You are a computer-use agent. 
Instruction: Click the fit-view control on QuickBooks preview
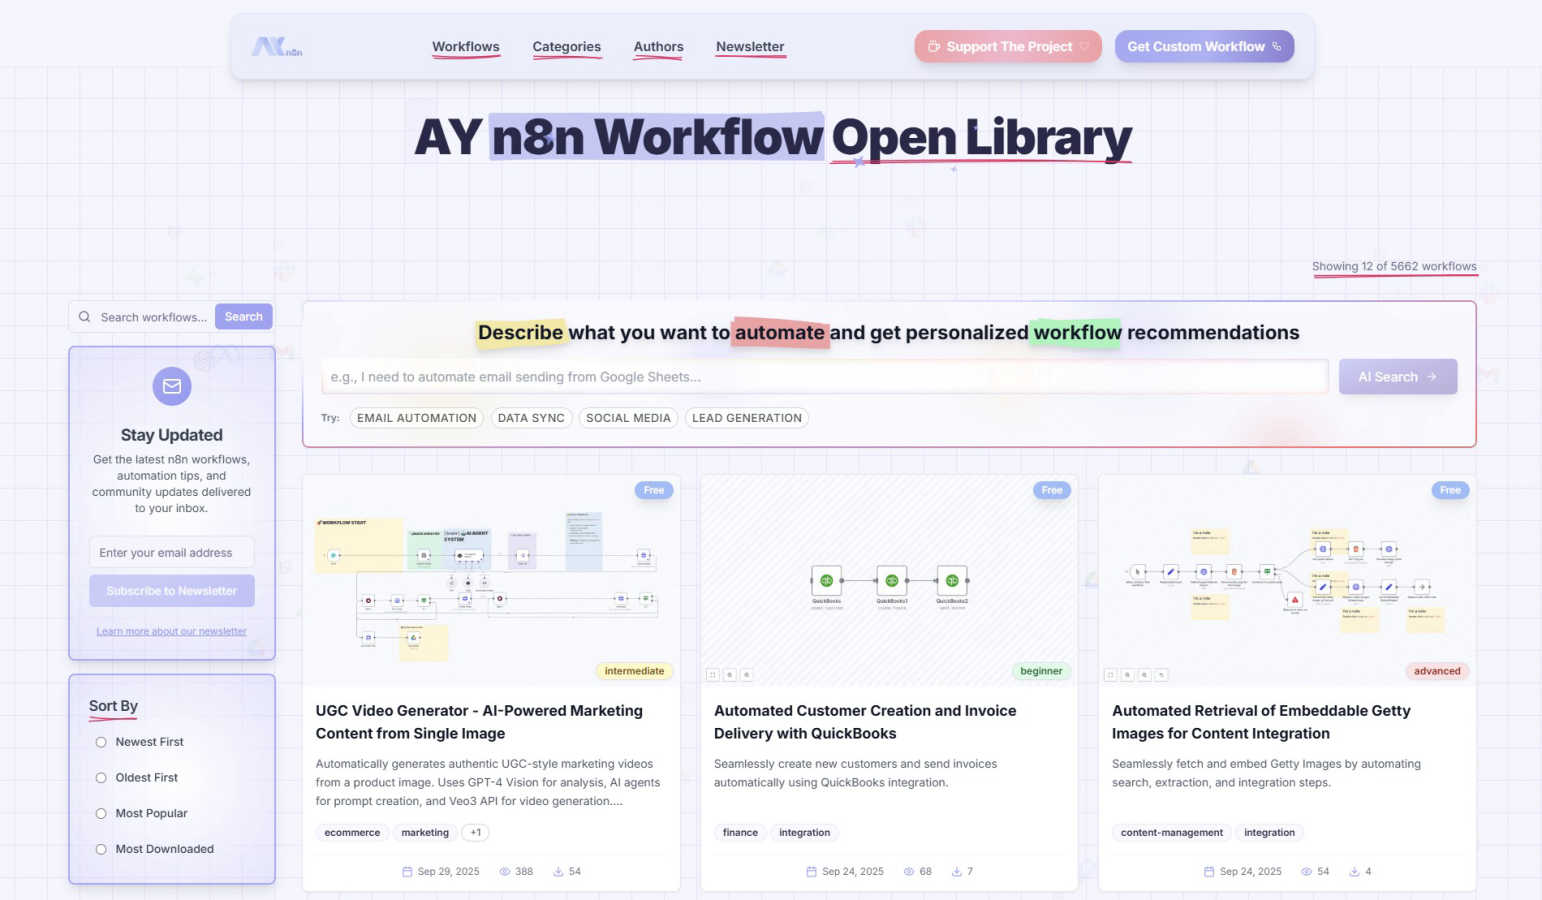pos(712,675)
